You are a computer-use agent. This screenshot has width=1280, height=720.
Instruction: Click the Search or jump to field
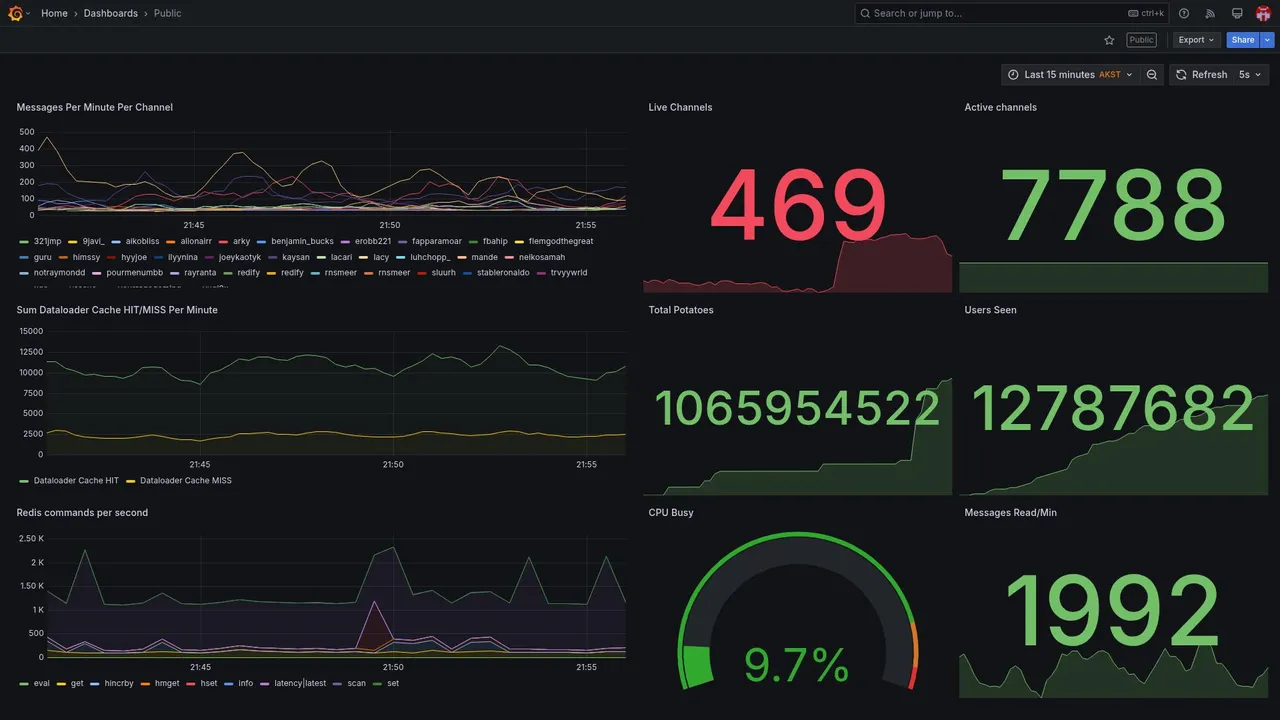click(x=1012, y=13)
